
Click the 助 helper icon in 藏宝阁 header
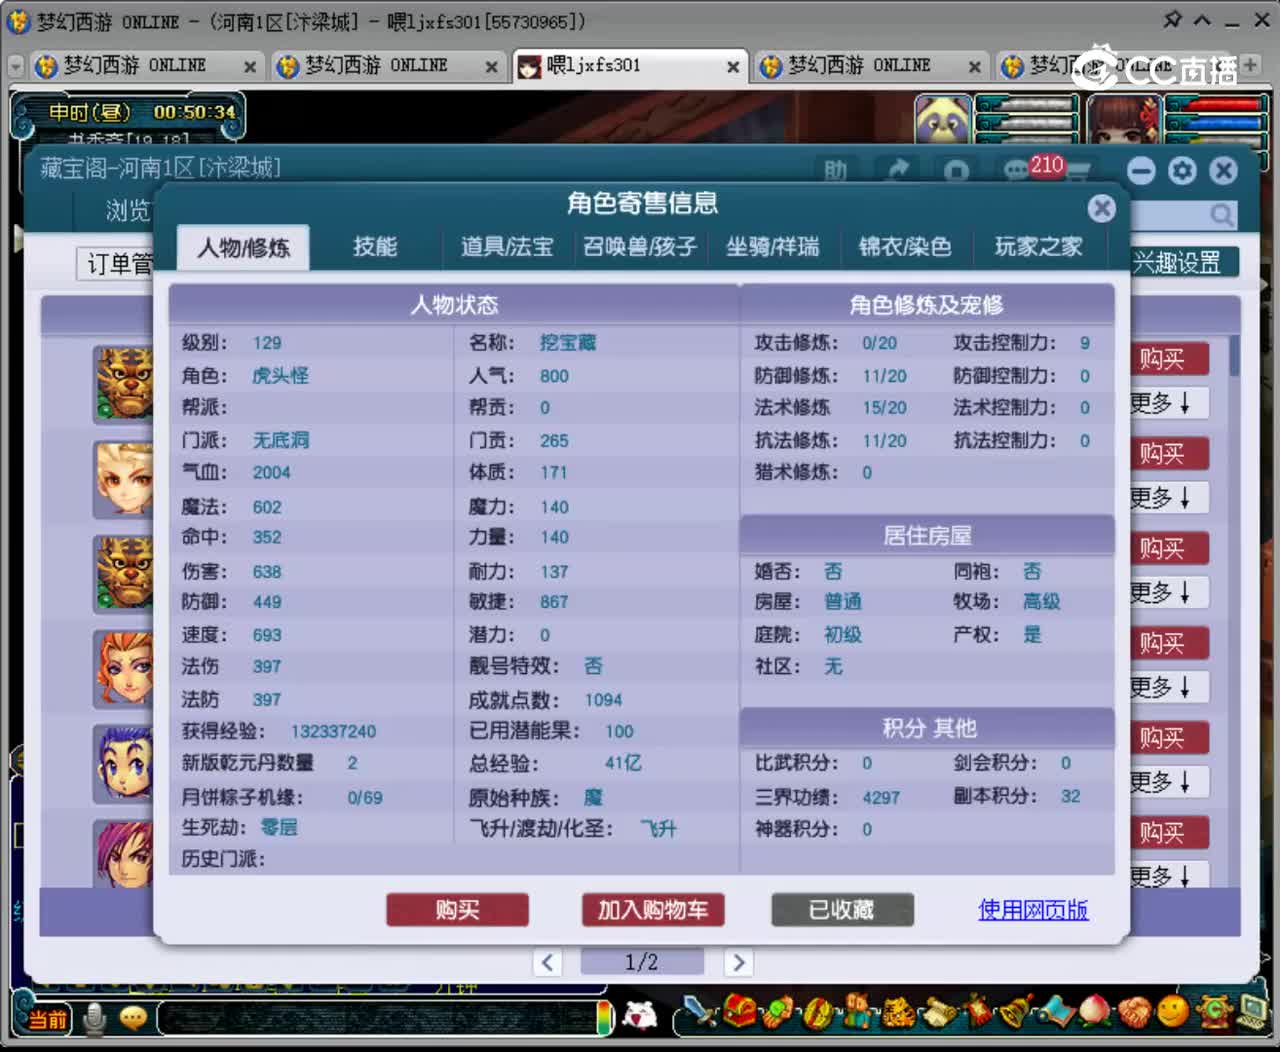[836, 171]
